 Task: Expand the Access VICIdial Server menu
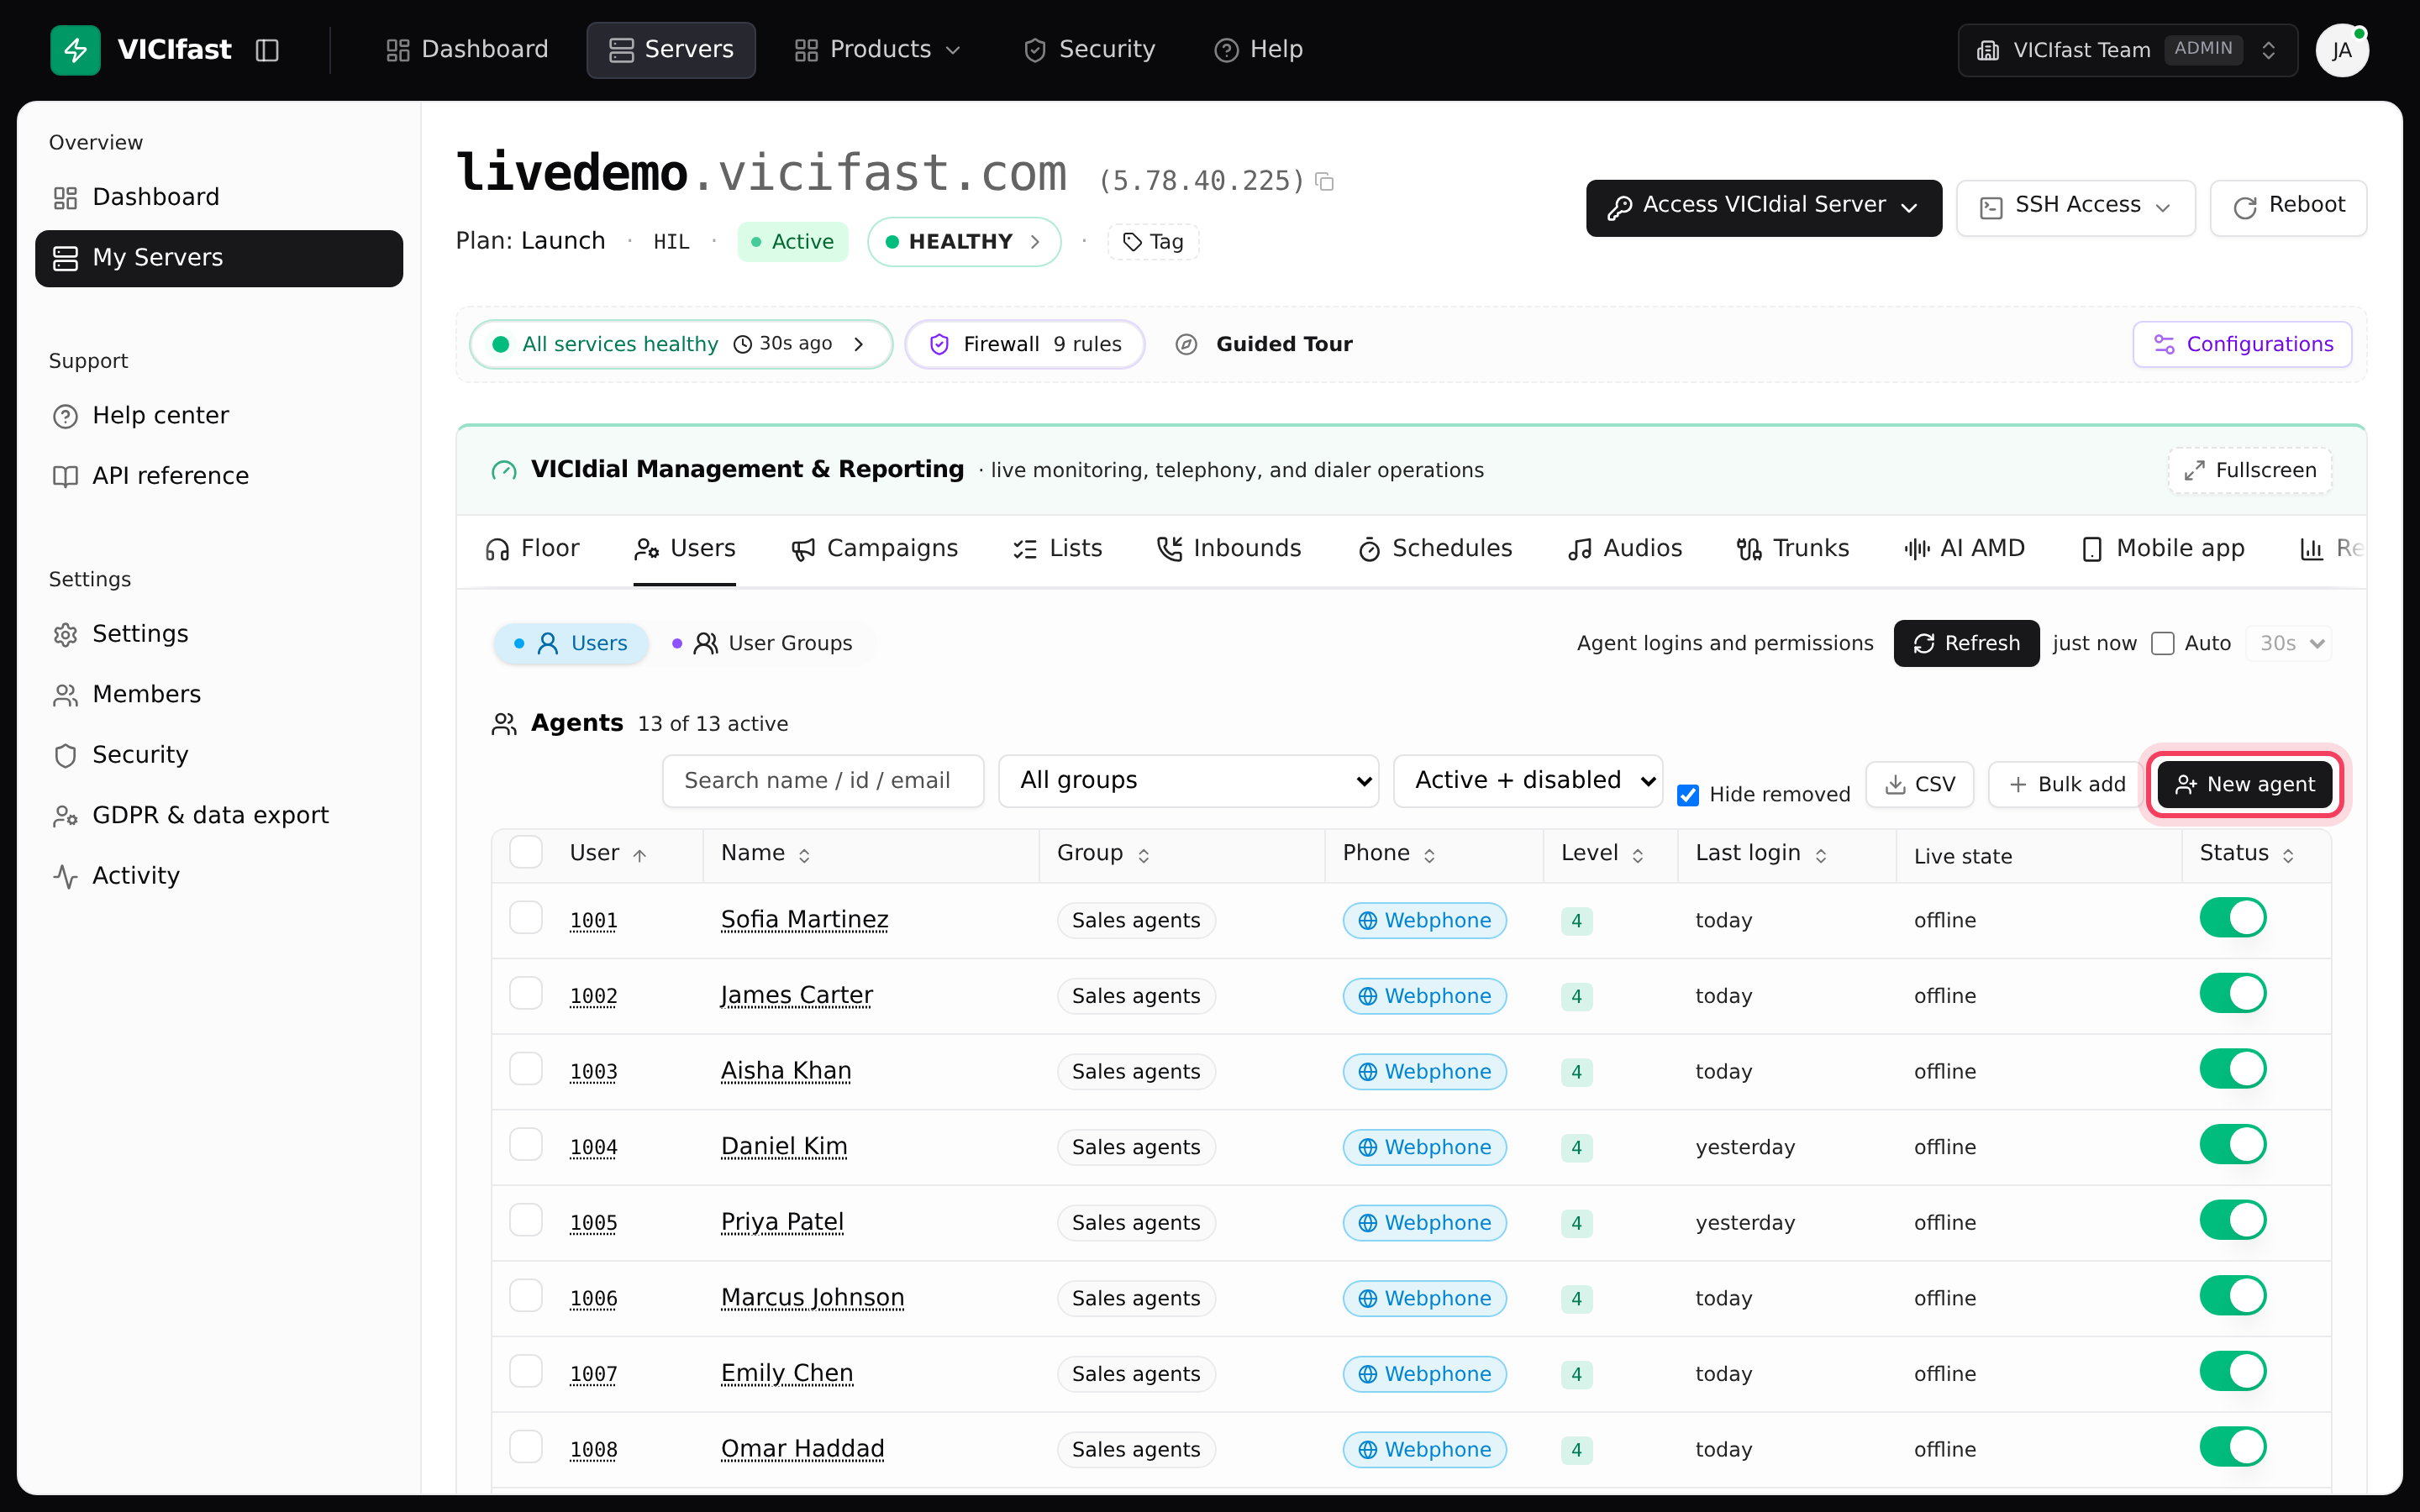coord(1764,207)
